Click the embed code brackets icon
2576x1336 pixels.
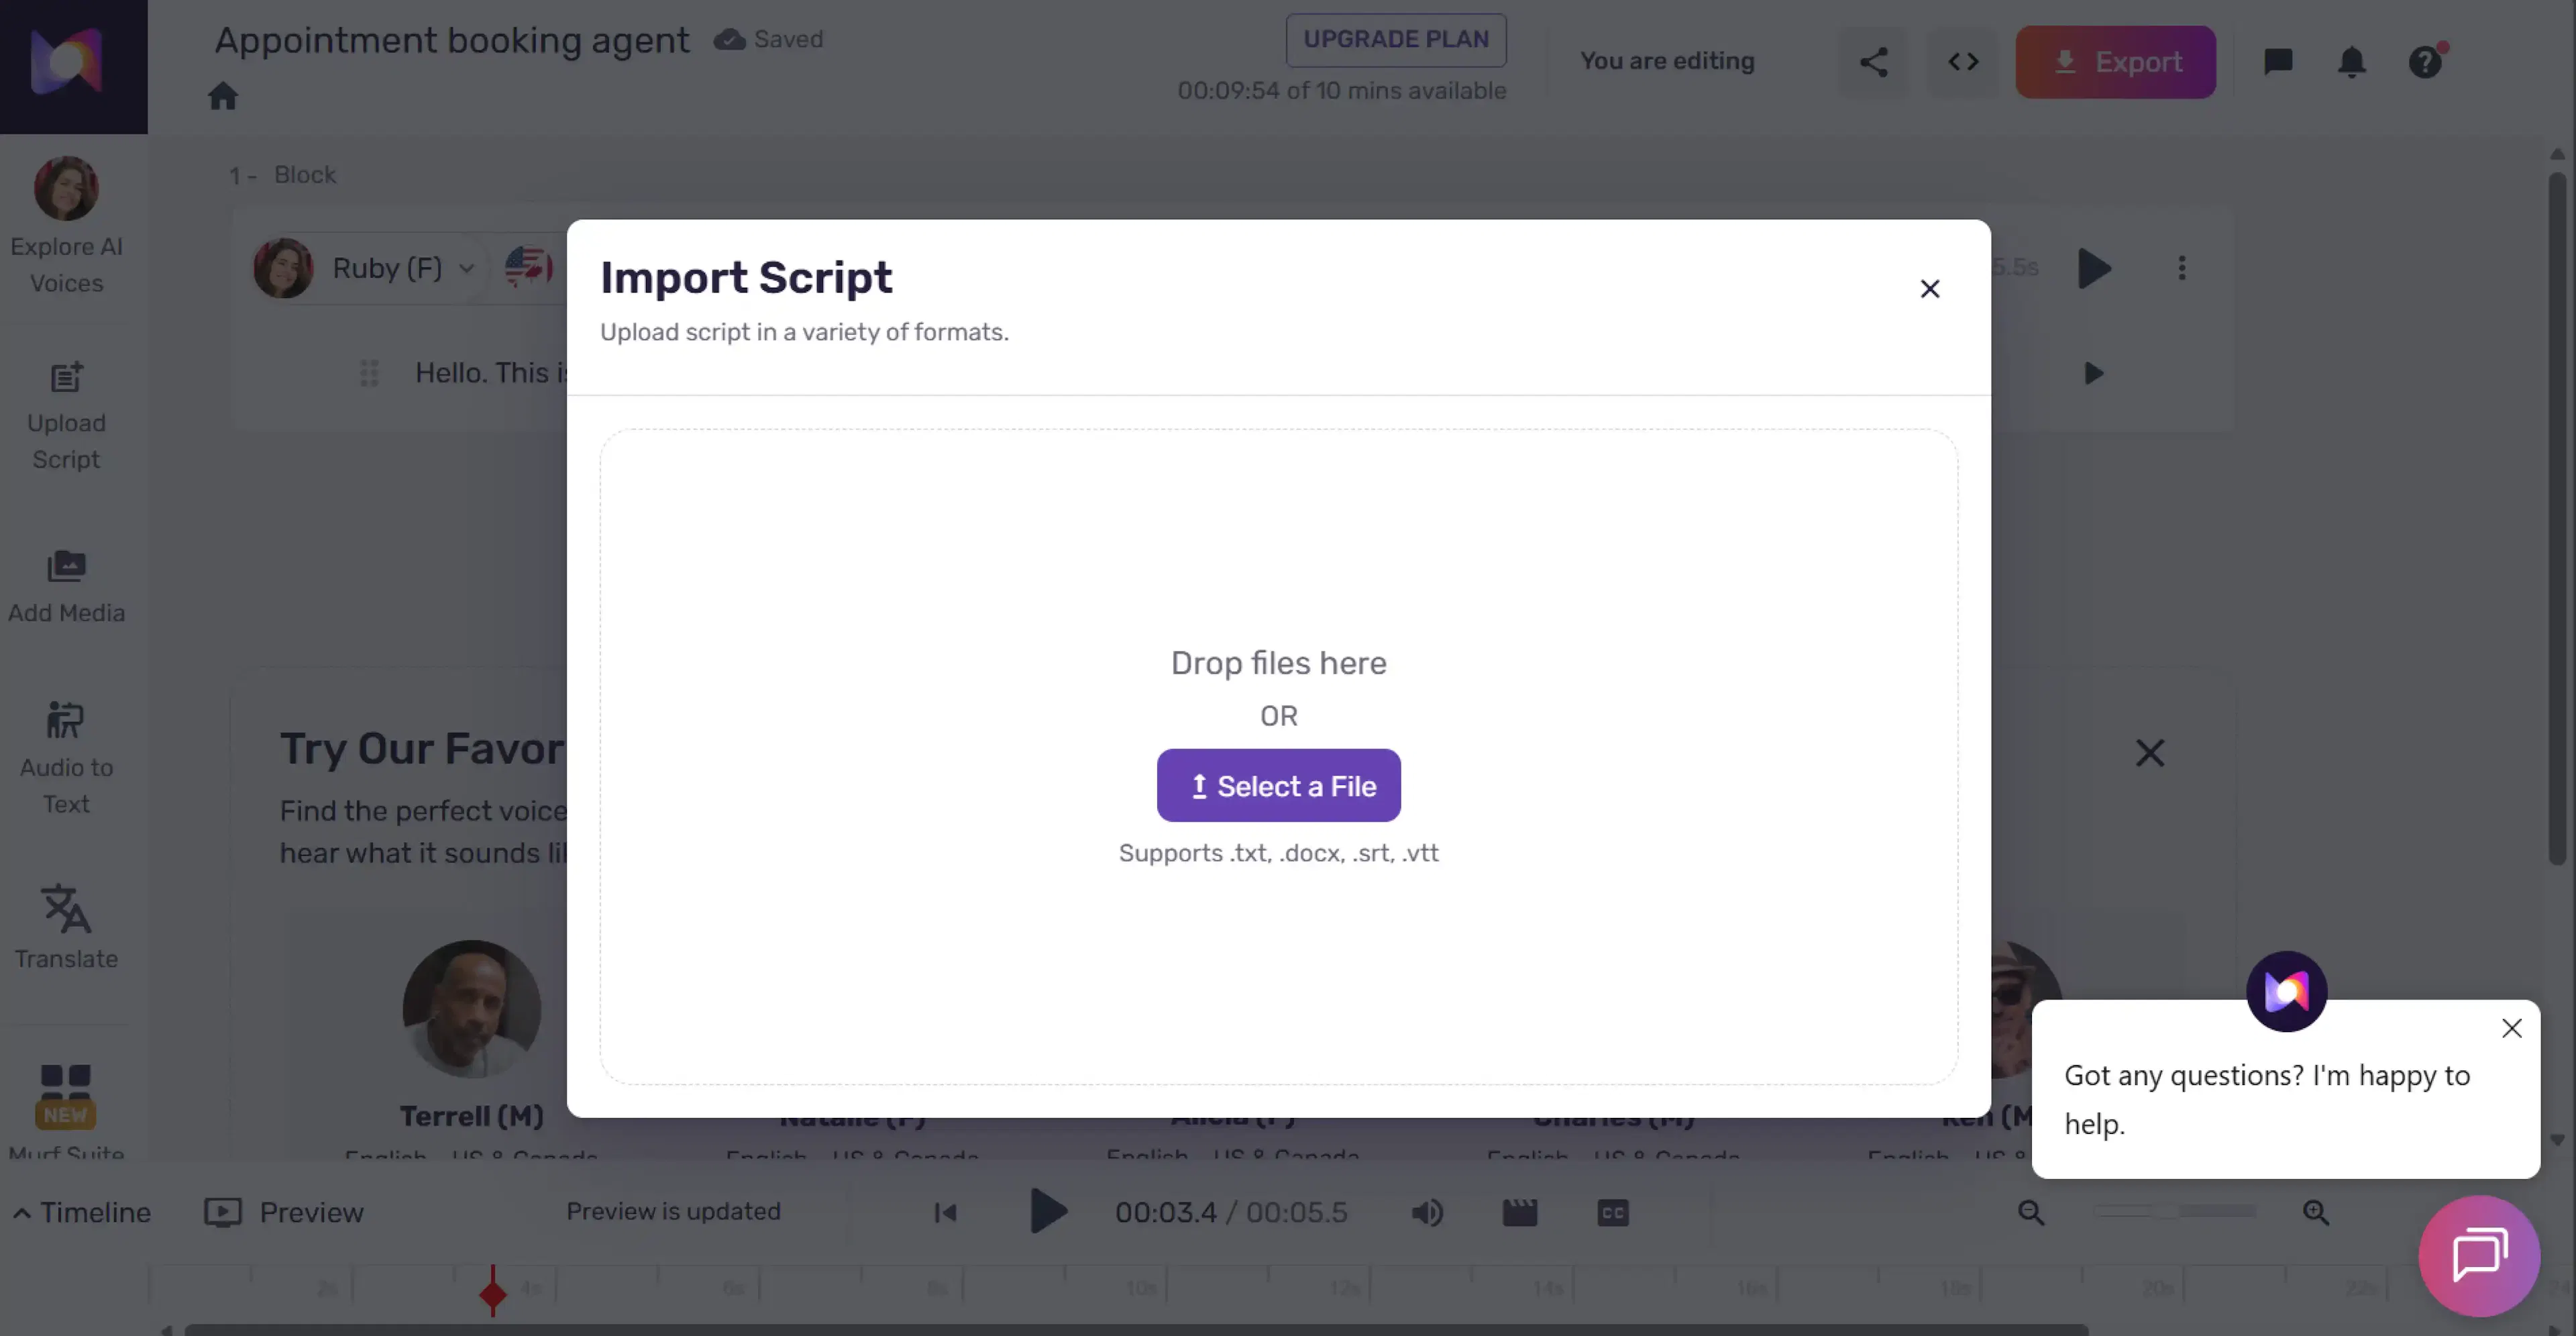(x=1963, y=62)
